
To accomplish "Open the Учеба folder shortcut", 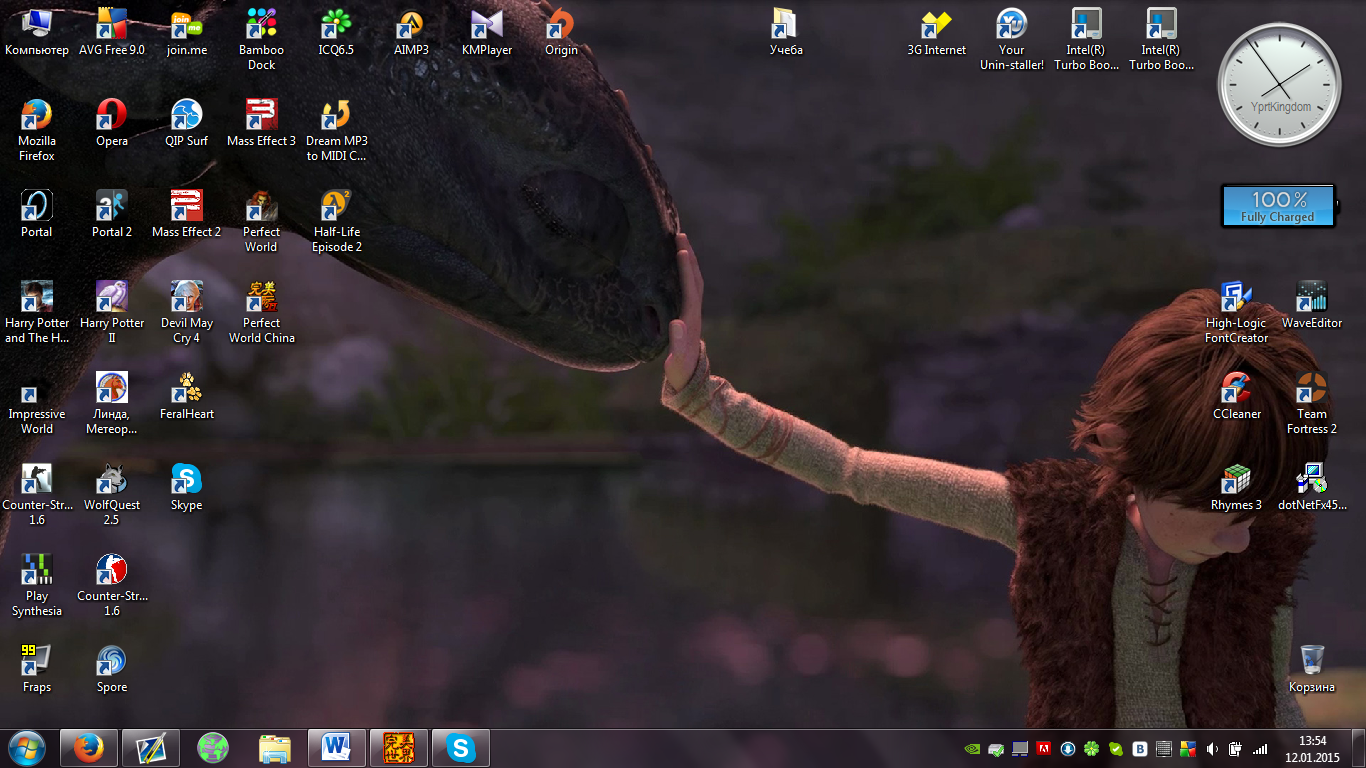I will (x=786, y=32).
